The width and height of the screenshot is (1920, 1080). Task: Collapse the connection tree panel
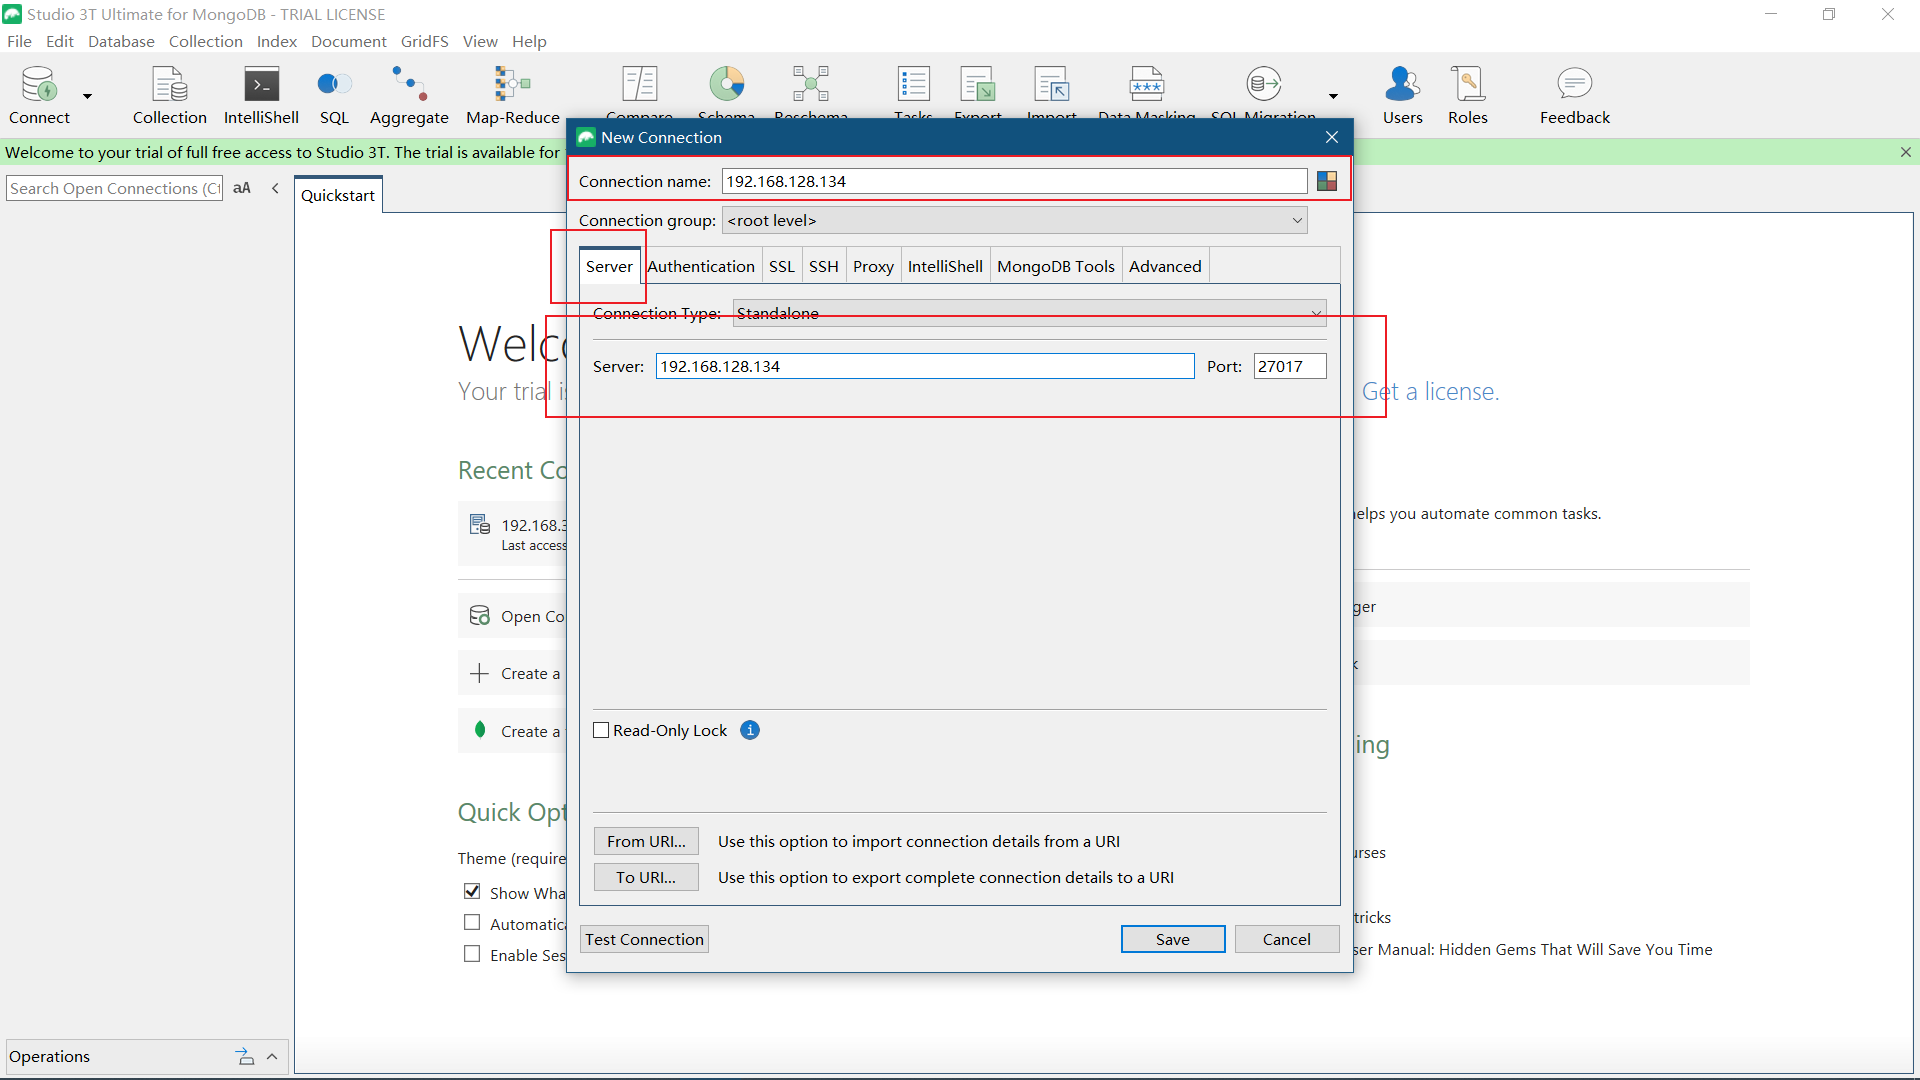[x=275, y=188]
